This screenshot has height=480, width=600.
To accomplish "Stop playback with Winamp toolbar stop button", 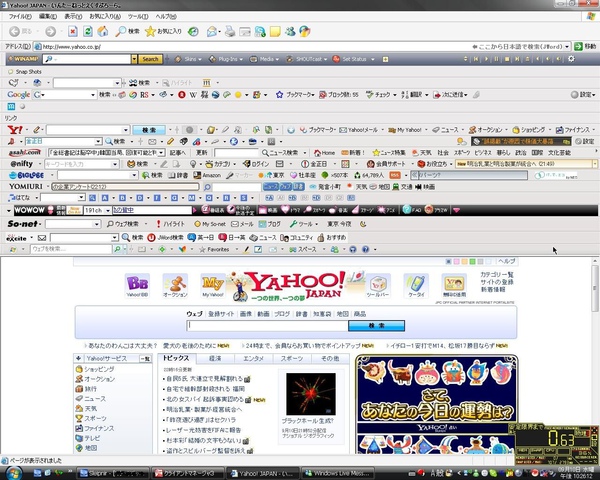I will pos(507,59).
